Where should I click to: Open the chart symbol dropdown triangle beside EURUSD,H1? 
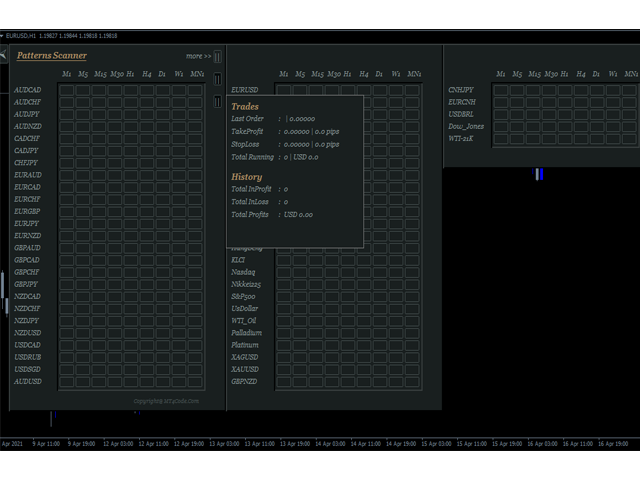pyautogui.click(x=2, y=36)
